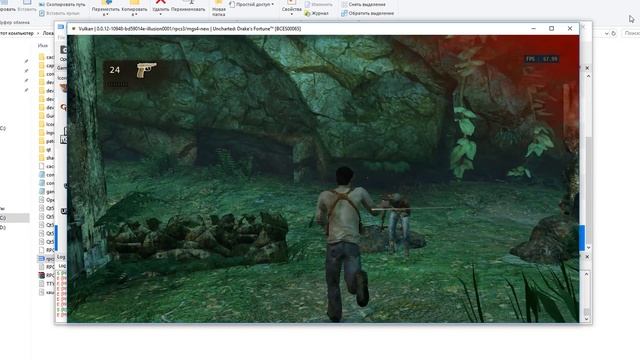Maximize the Uncharted game window
Viewport: 640px width, 360px height.
click(551, 28)
